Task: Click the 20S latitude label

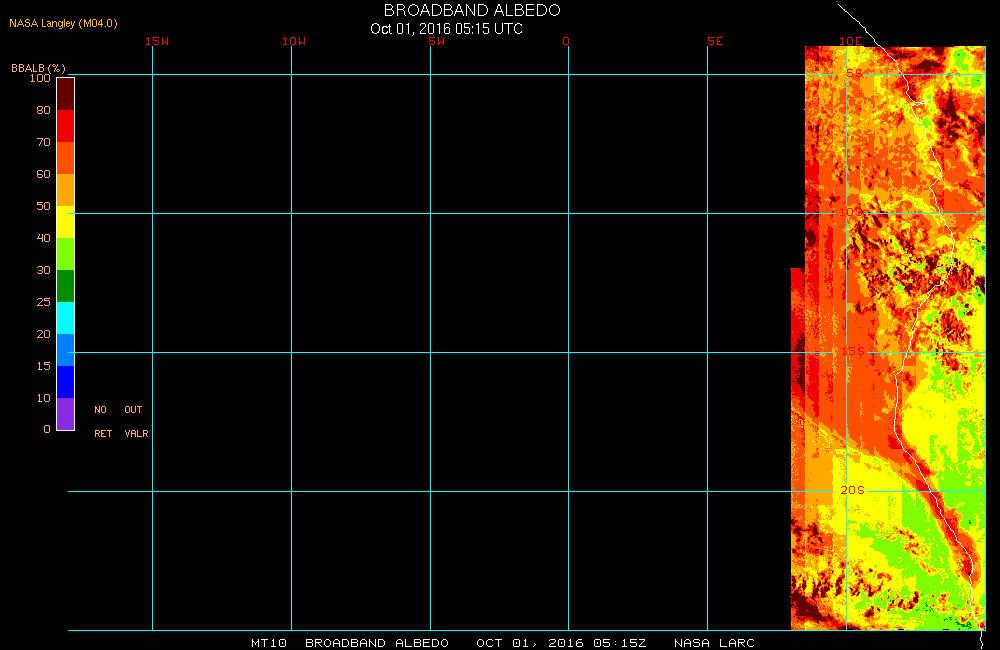Action: 851,490
